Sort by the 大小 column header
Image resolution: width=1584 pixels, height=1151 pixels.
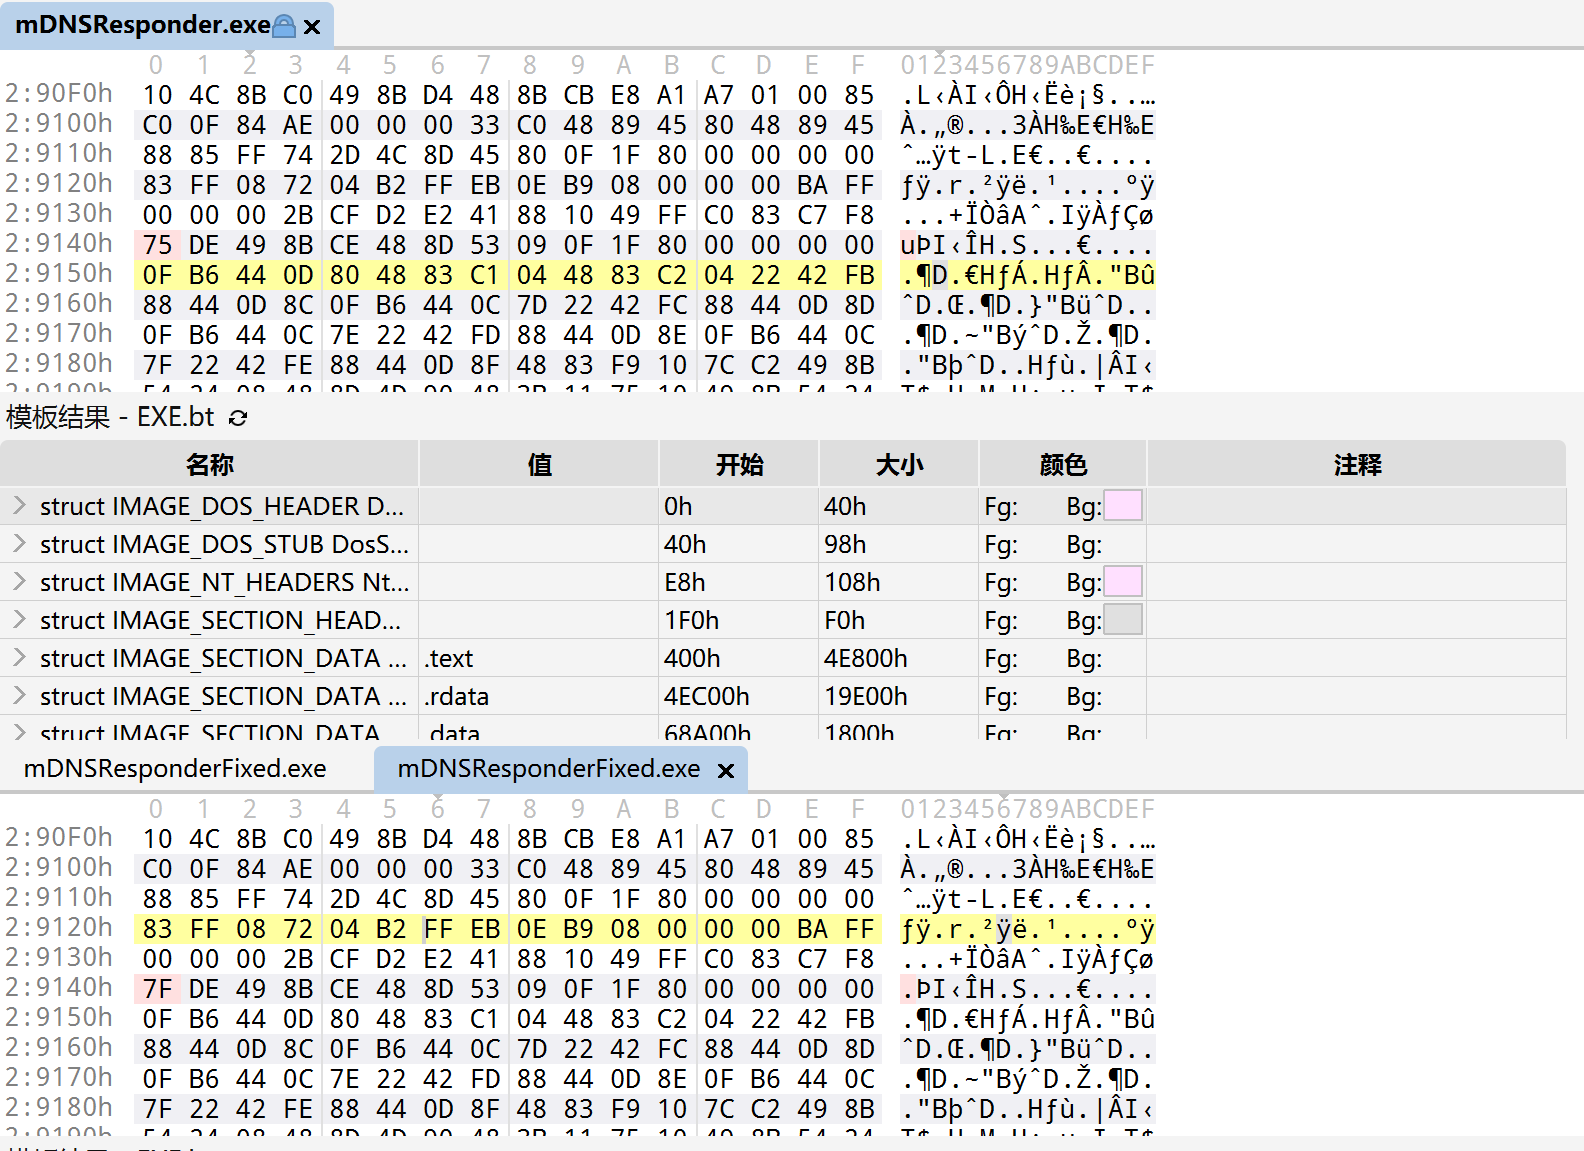click(899, 464)
